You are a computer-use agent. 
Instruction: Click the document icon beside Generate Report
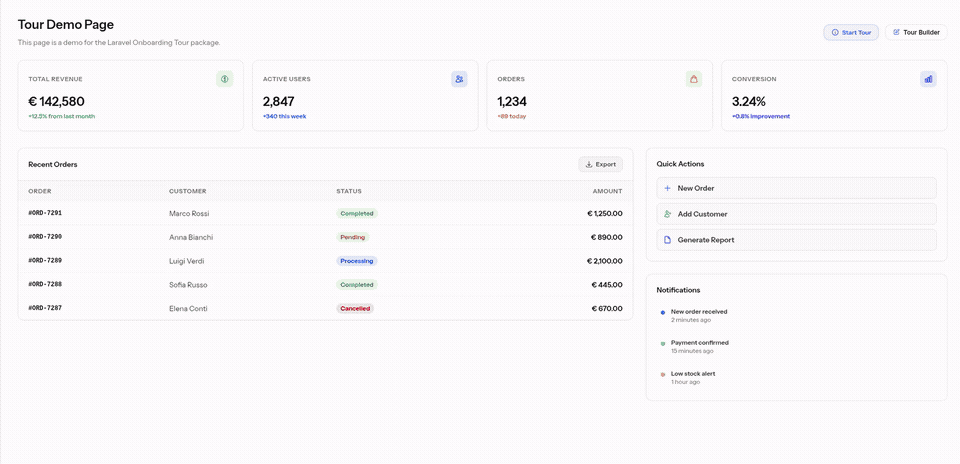coord(667,240)
